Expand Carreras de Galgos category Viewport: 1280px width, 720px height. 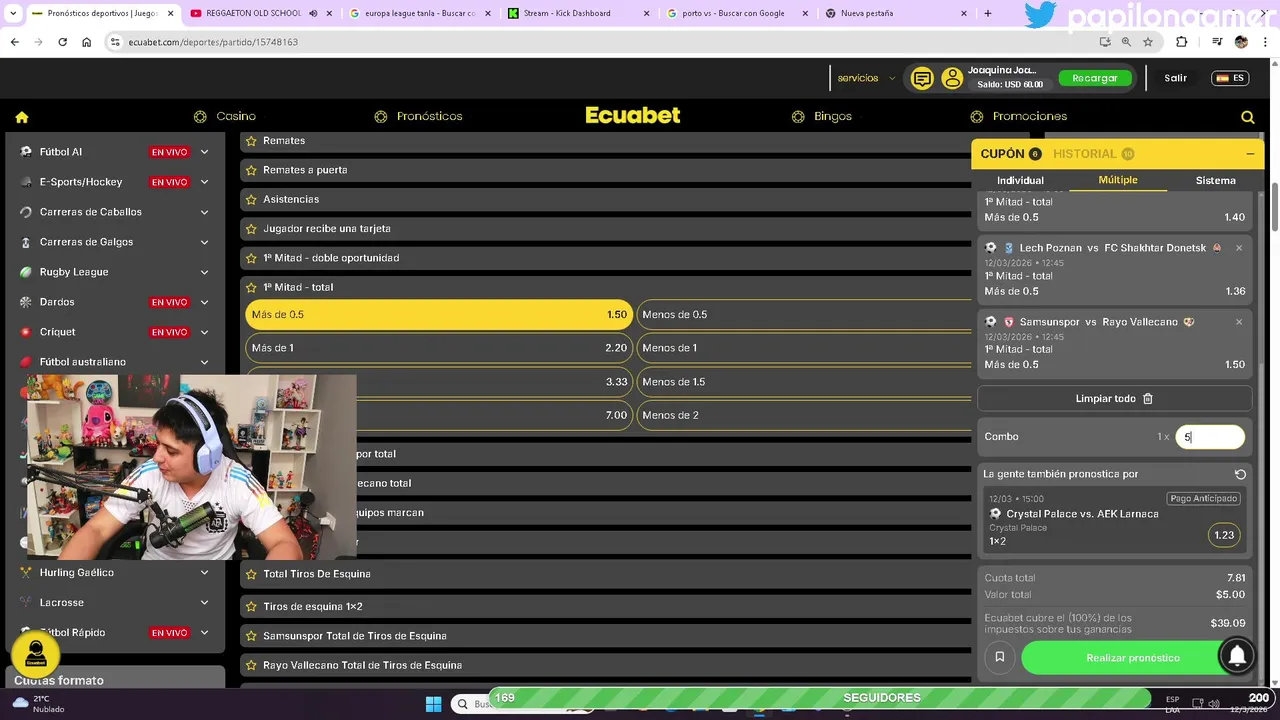[204, 242]
